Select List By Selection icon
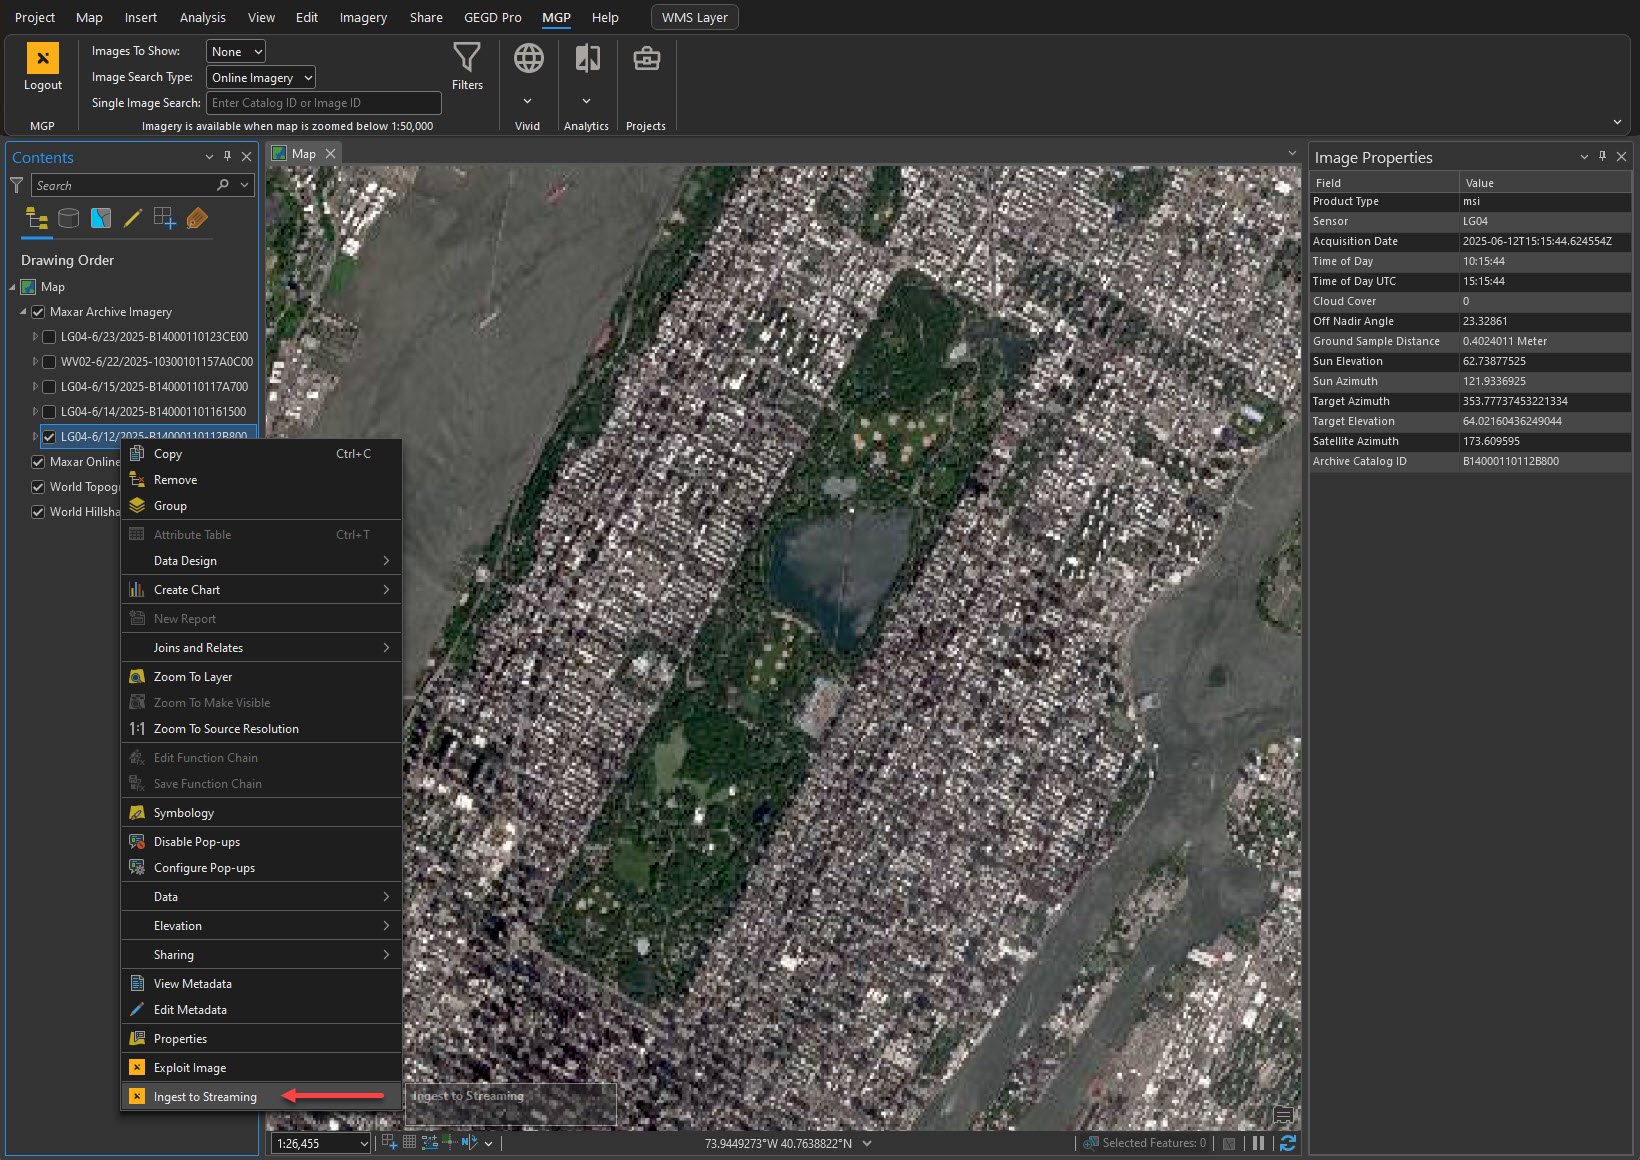The image size is (1640, 1160). click(x=101, y=218)
